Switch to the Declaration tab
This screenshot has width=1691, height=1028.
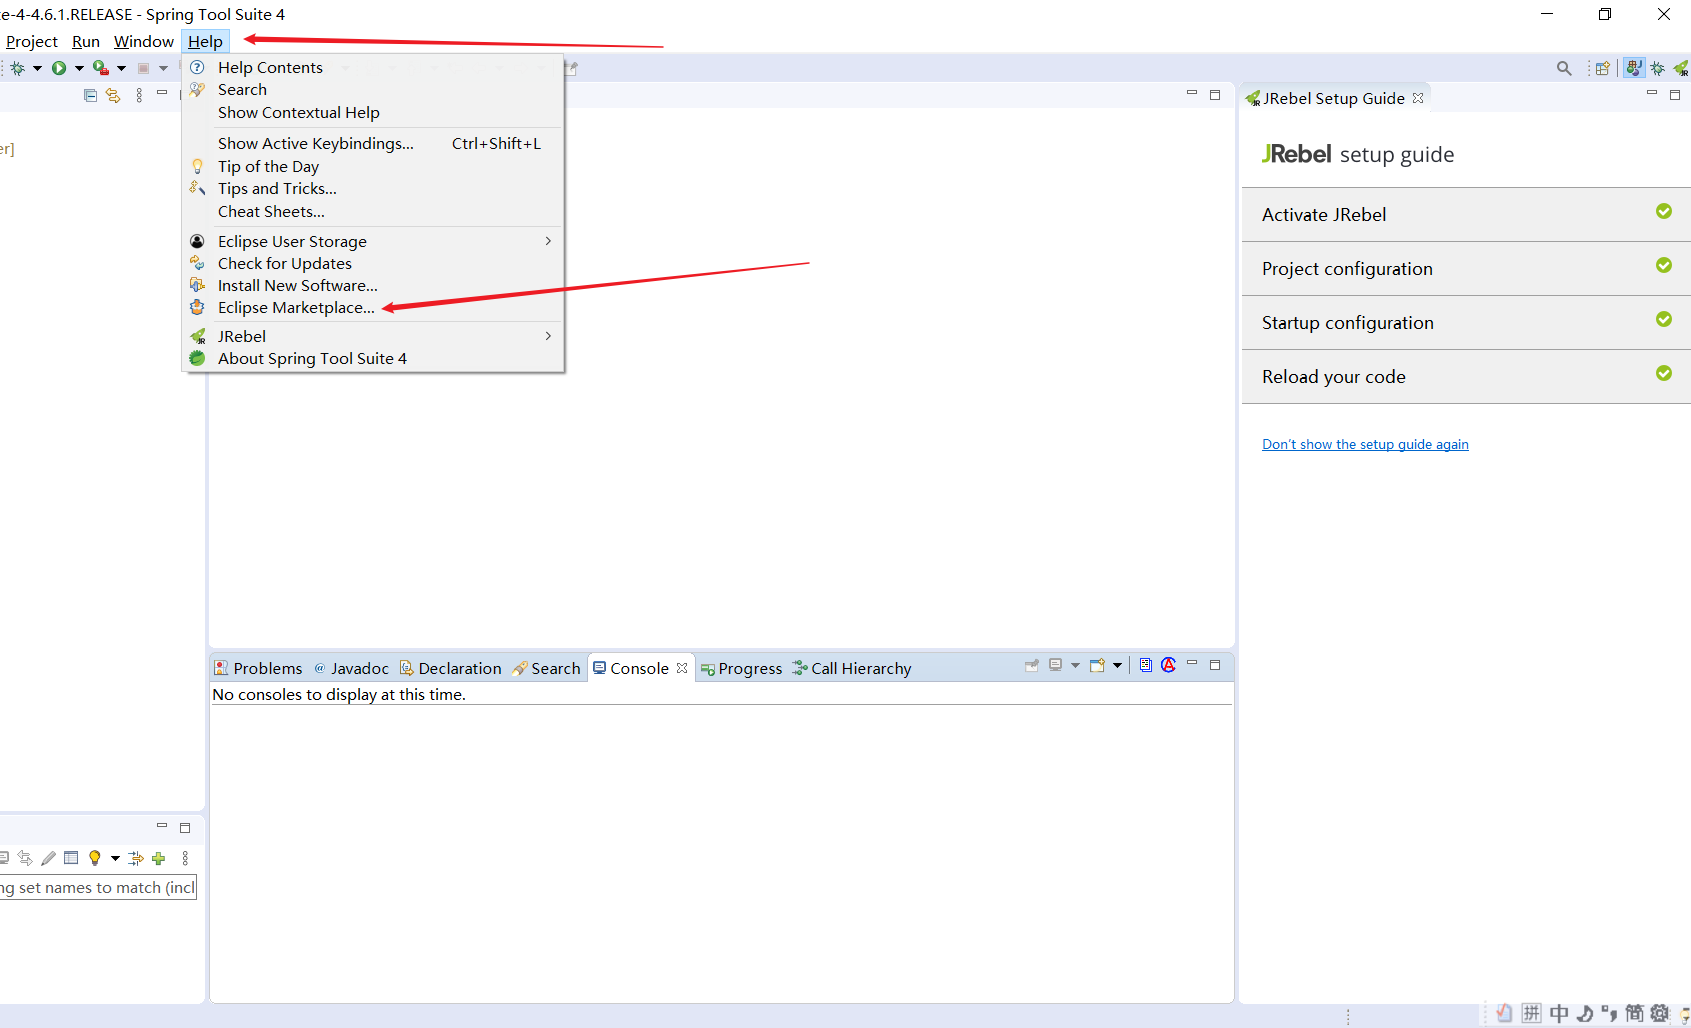pos(450,668)
